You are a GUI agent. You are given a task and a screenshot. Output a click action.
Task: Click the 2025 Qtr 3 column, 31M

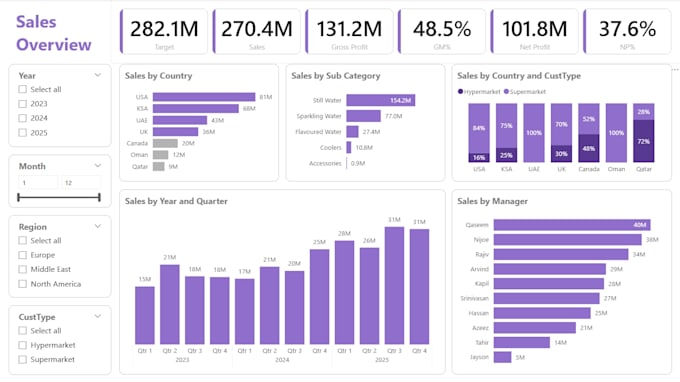[x=394, y=285]
